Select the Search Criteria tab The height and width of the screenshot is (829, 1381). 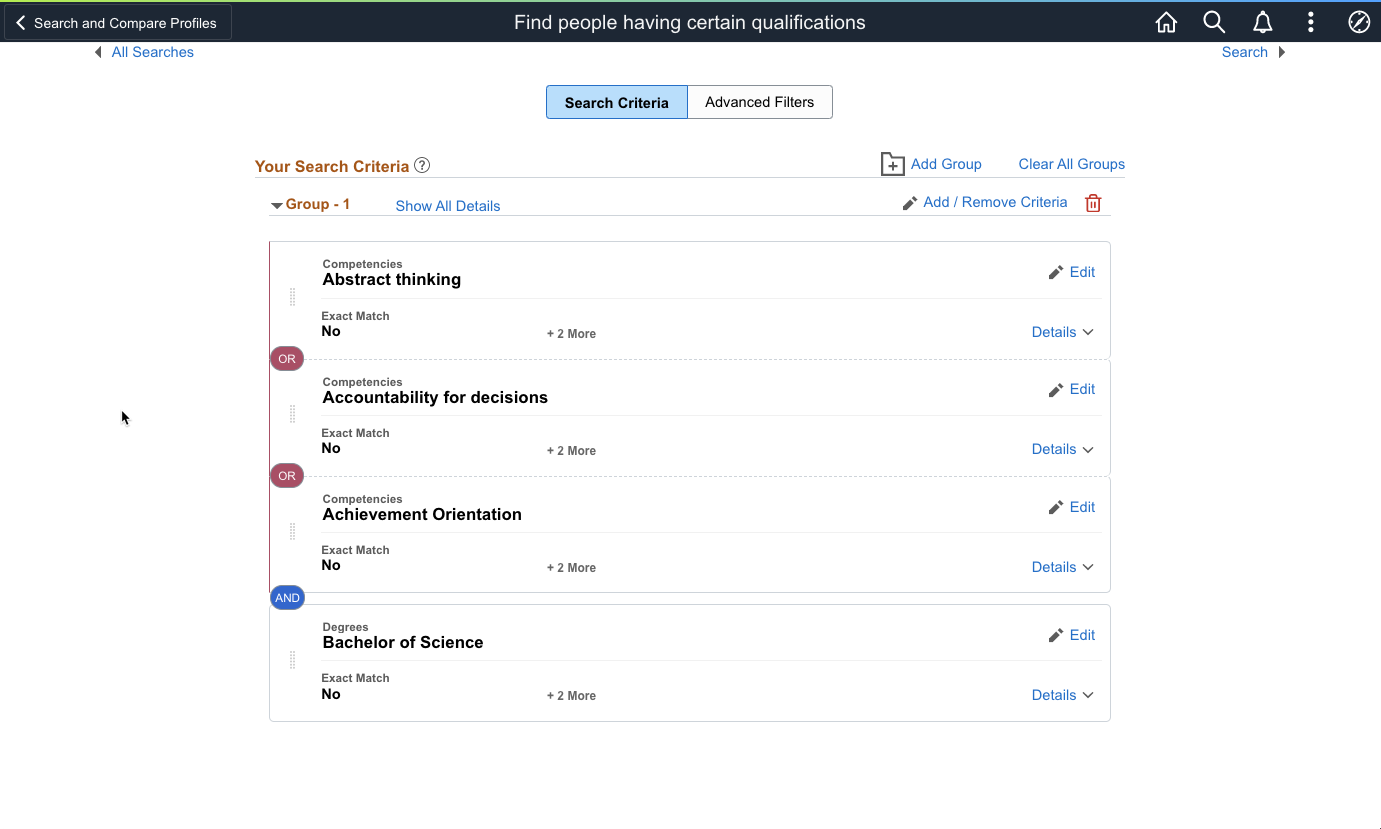coord(616,102)
